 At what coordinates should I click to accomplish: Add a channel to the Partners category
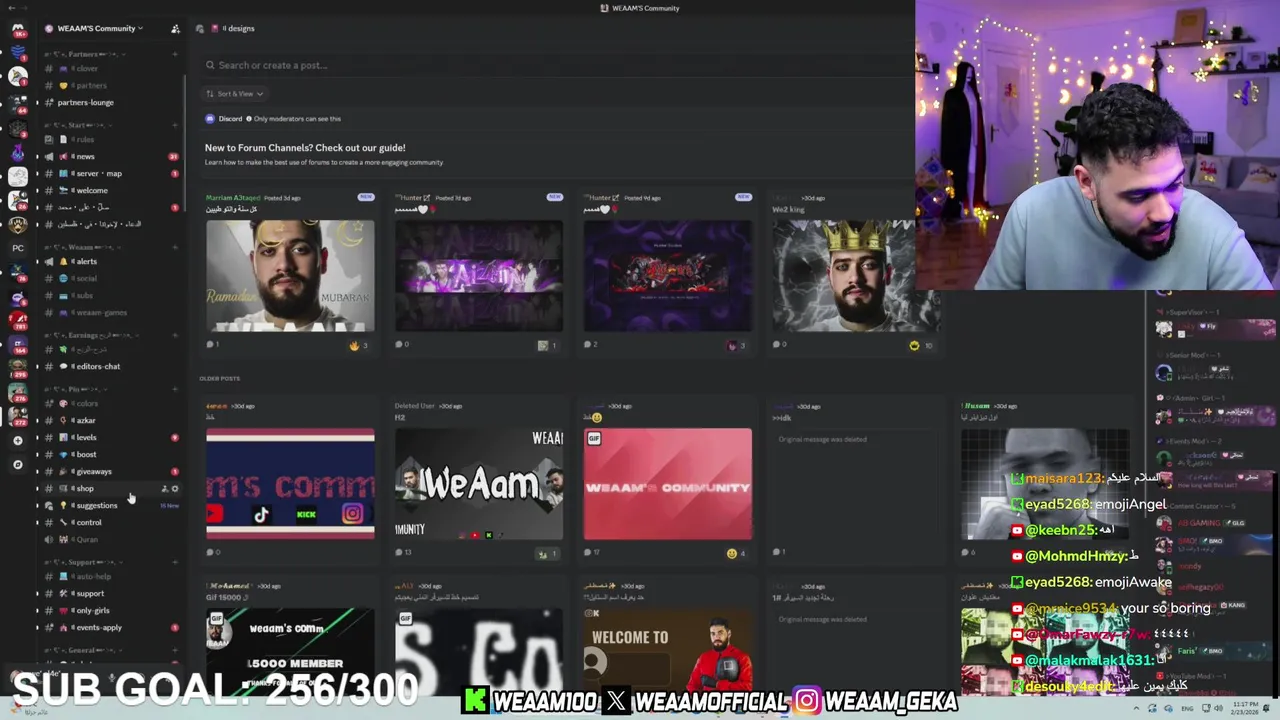click(175, 54)
